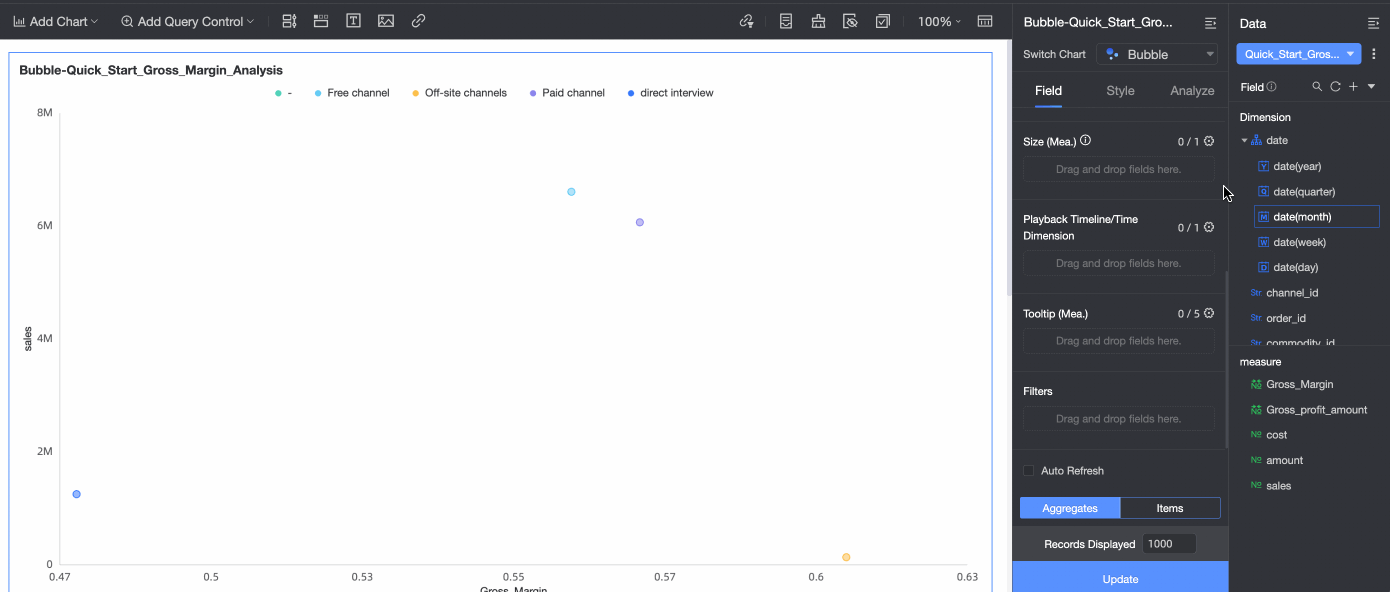Insert a text box from toolbar
This screenshot has height=592, width=1390.
click(353, 21)
